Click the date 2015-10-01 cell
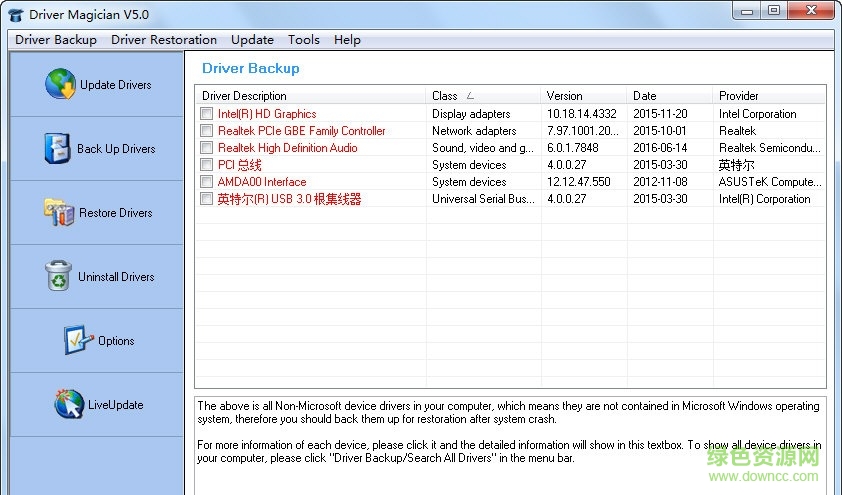Image resolution: width=842 pixels, height=495 pixels. click(x=659, y=130)
